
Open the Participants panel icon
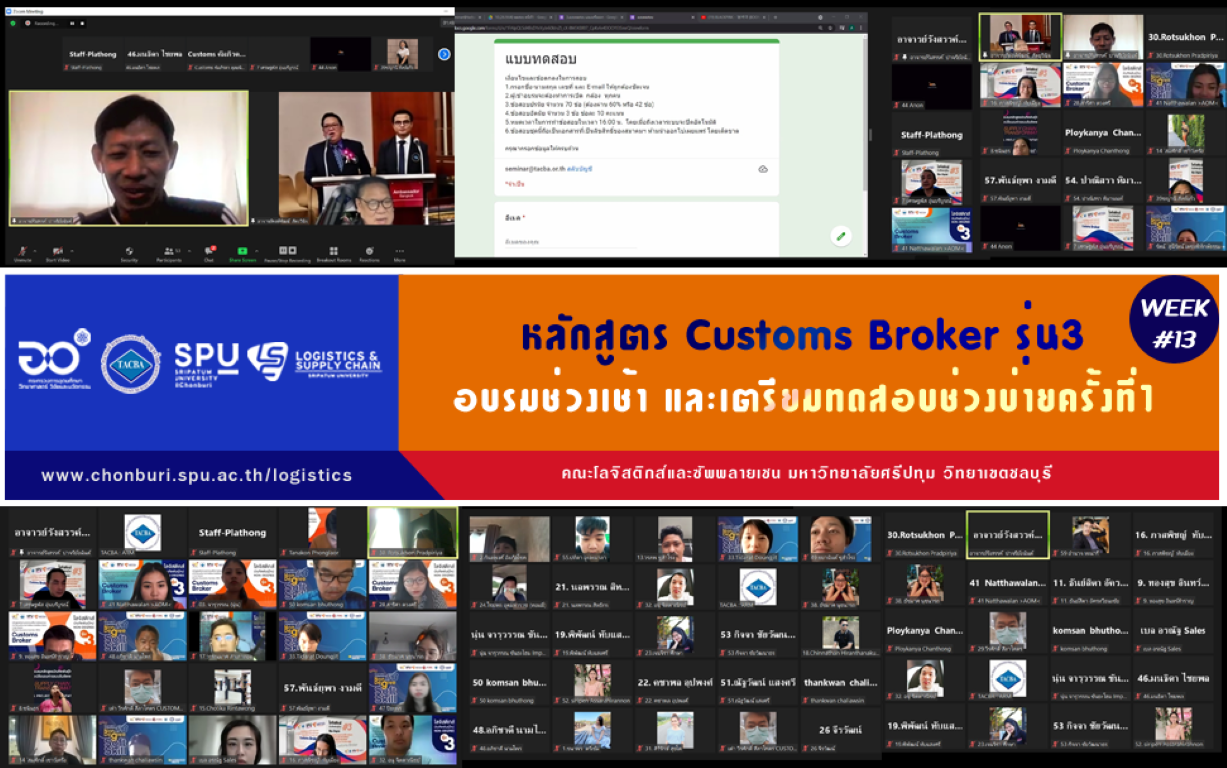point(169,251)
